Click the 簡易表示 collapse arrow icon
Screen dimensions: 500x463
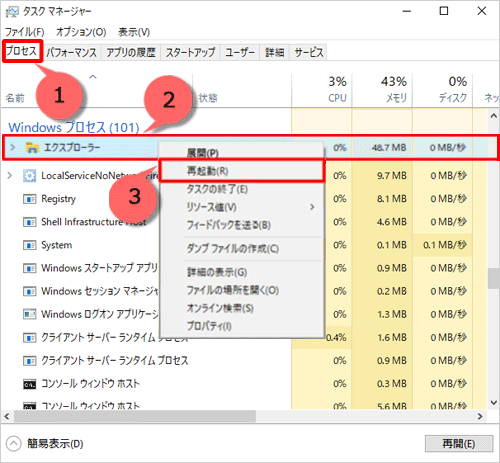pyautogui.click(x=13, y=444)
